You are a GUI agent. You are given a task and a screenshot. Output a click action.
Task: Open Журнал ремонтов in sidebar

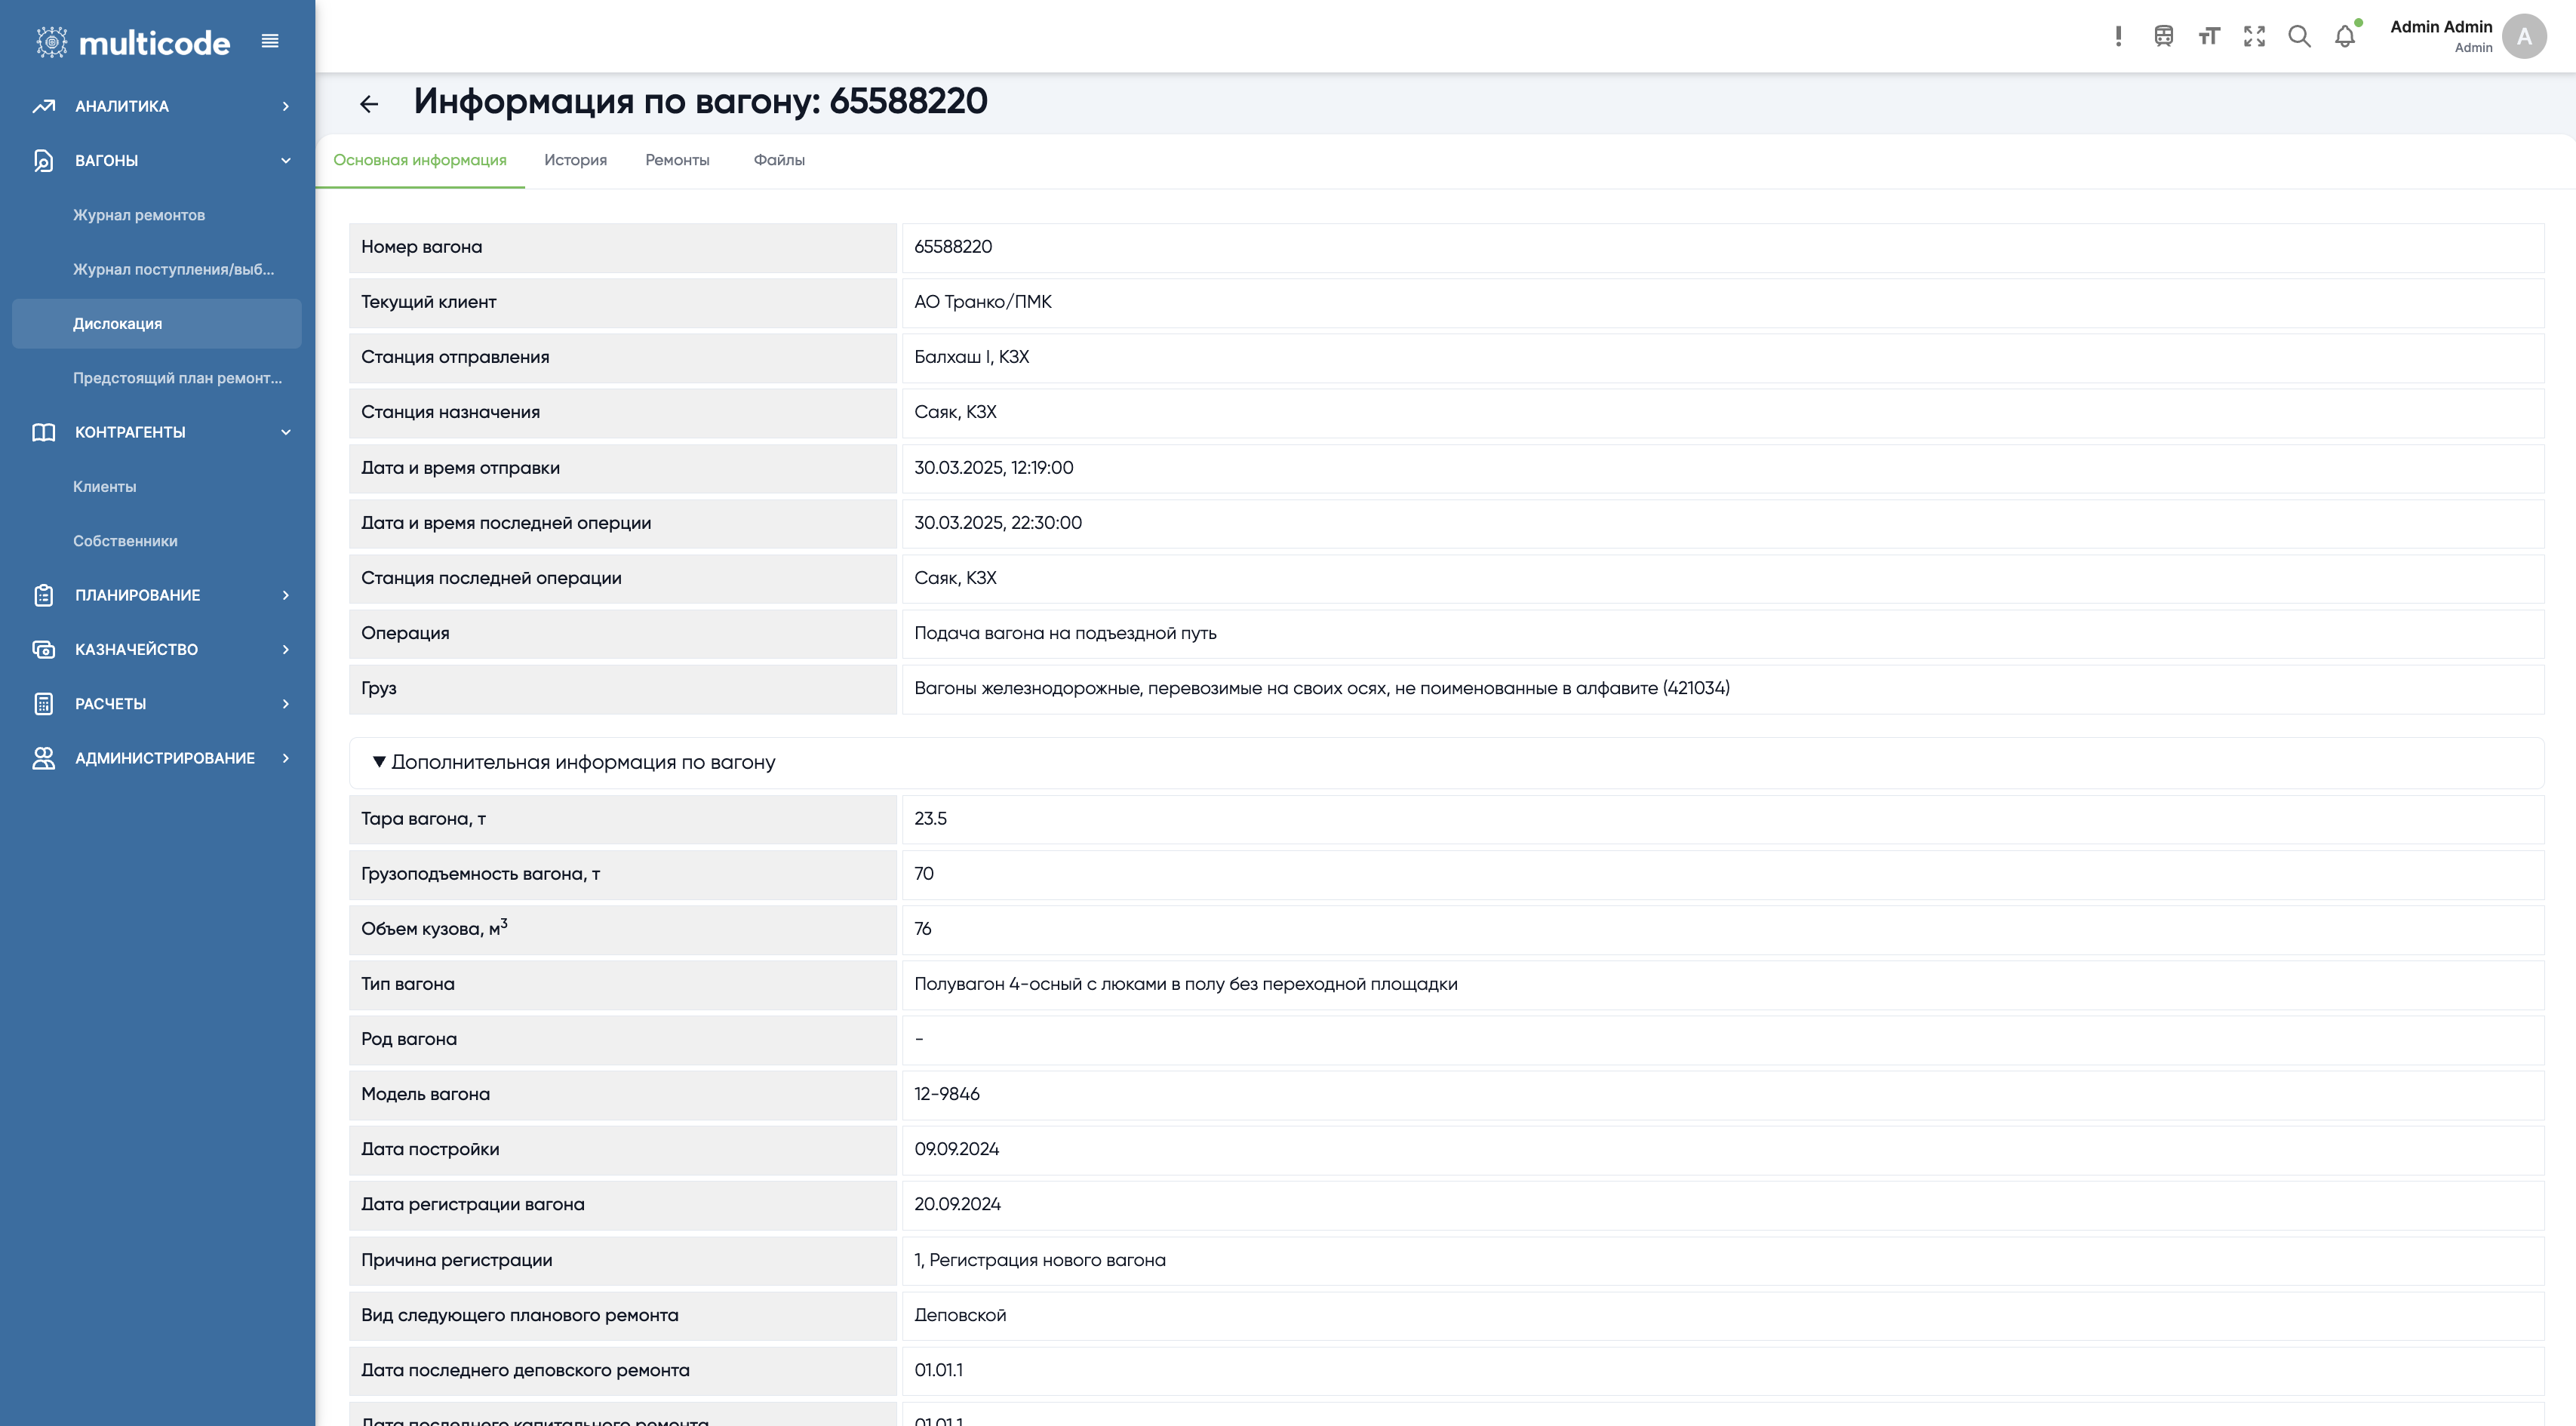coord(139,215)
